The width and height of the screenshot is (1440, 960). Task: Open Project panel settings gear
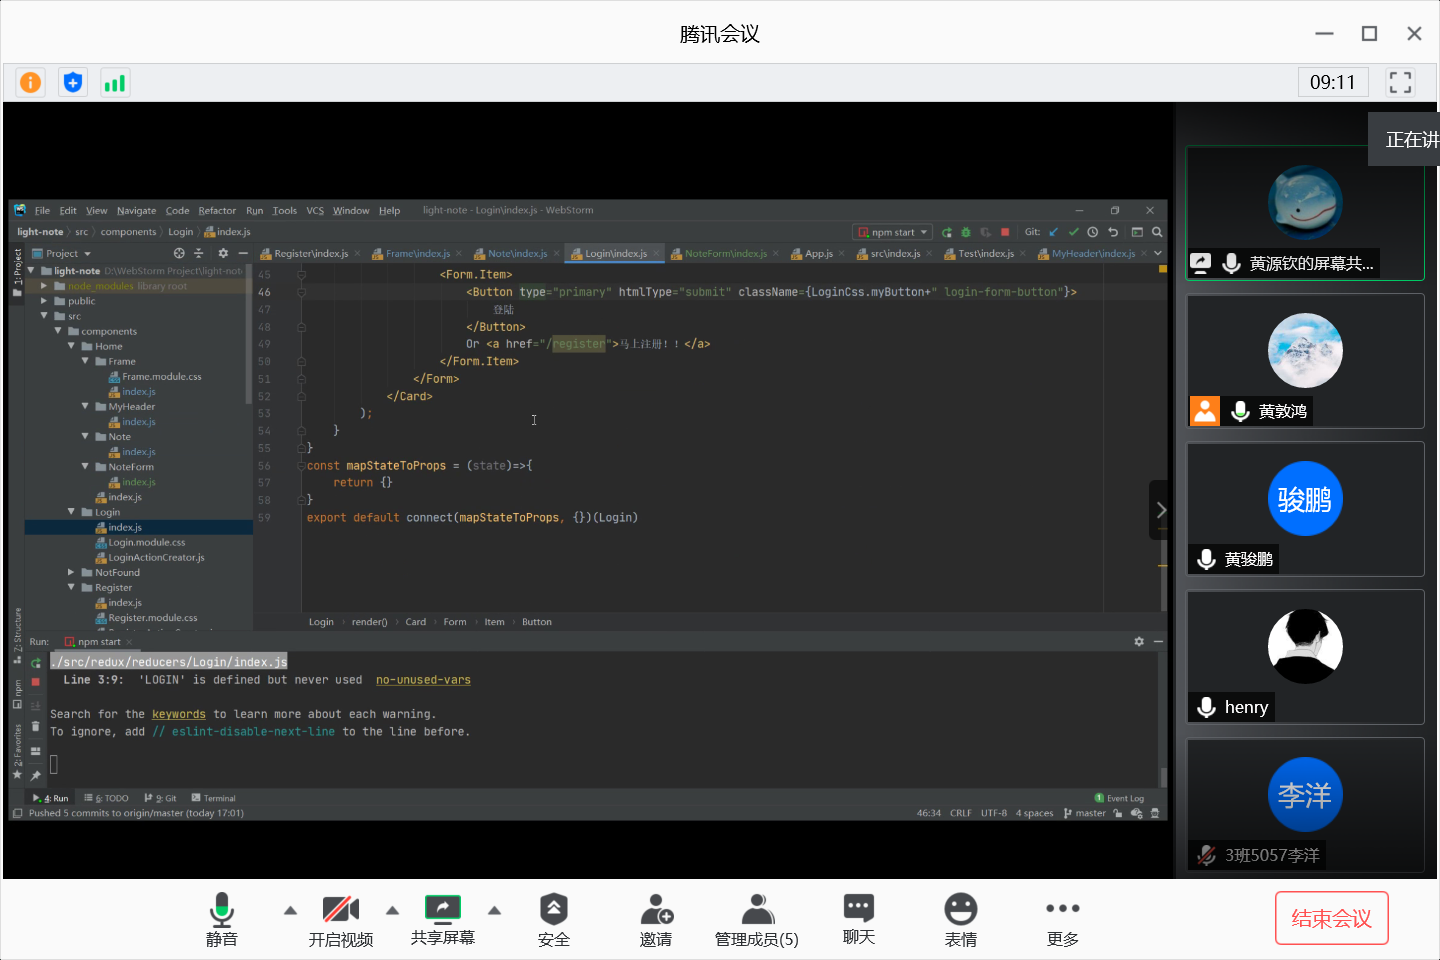[223, 254]
